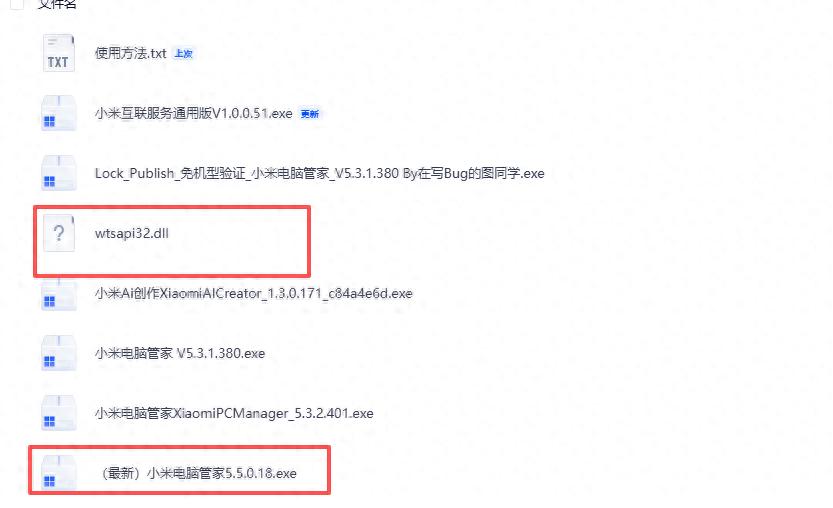Viewport: 833px width, 508px height.
Task: Select file name (最新)小米电脑管家5.5.0.18.exe
Action: 198,473
